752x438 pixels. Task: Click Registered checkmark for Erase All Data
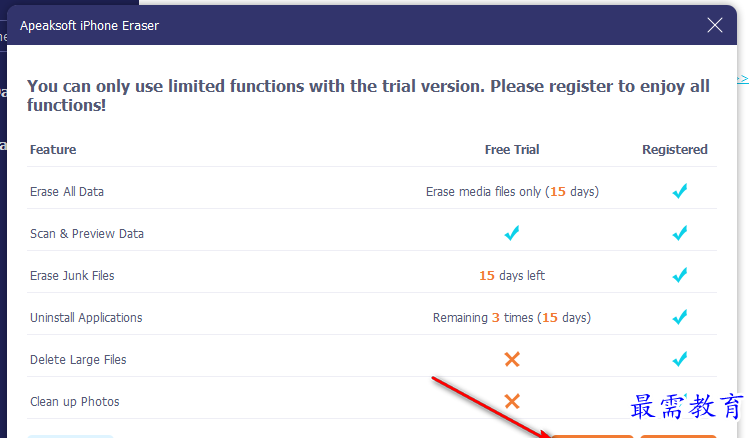click(680, 191)
